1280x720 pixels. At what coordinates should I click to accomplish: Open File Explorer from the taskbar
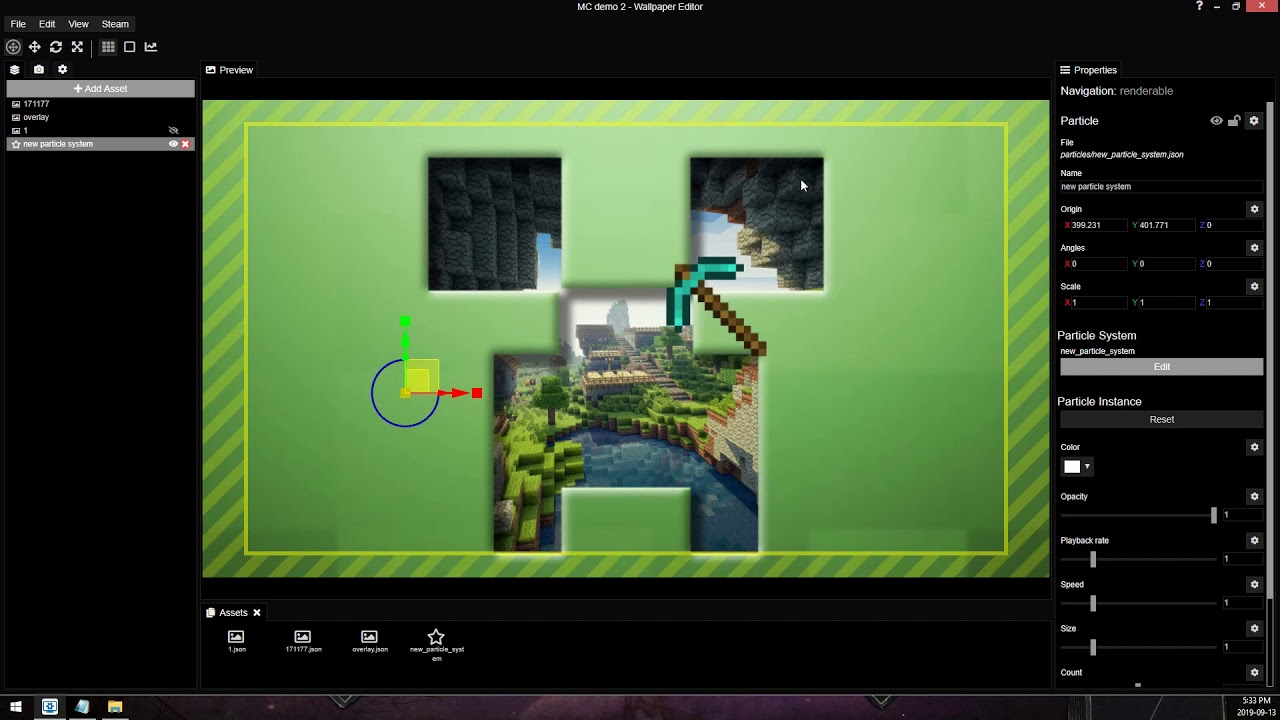(115, 707)
